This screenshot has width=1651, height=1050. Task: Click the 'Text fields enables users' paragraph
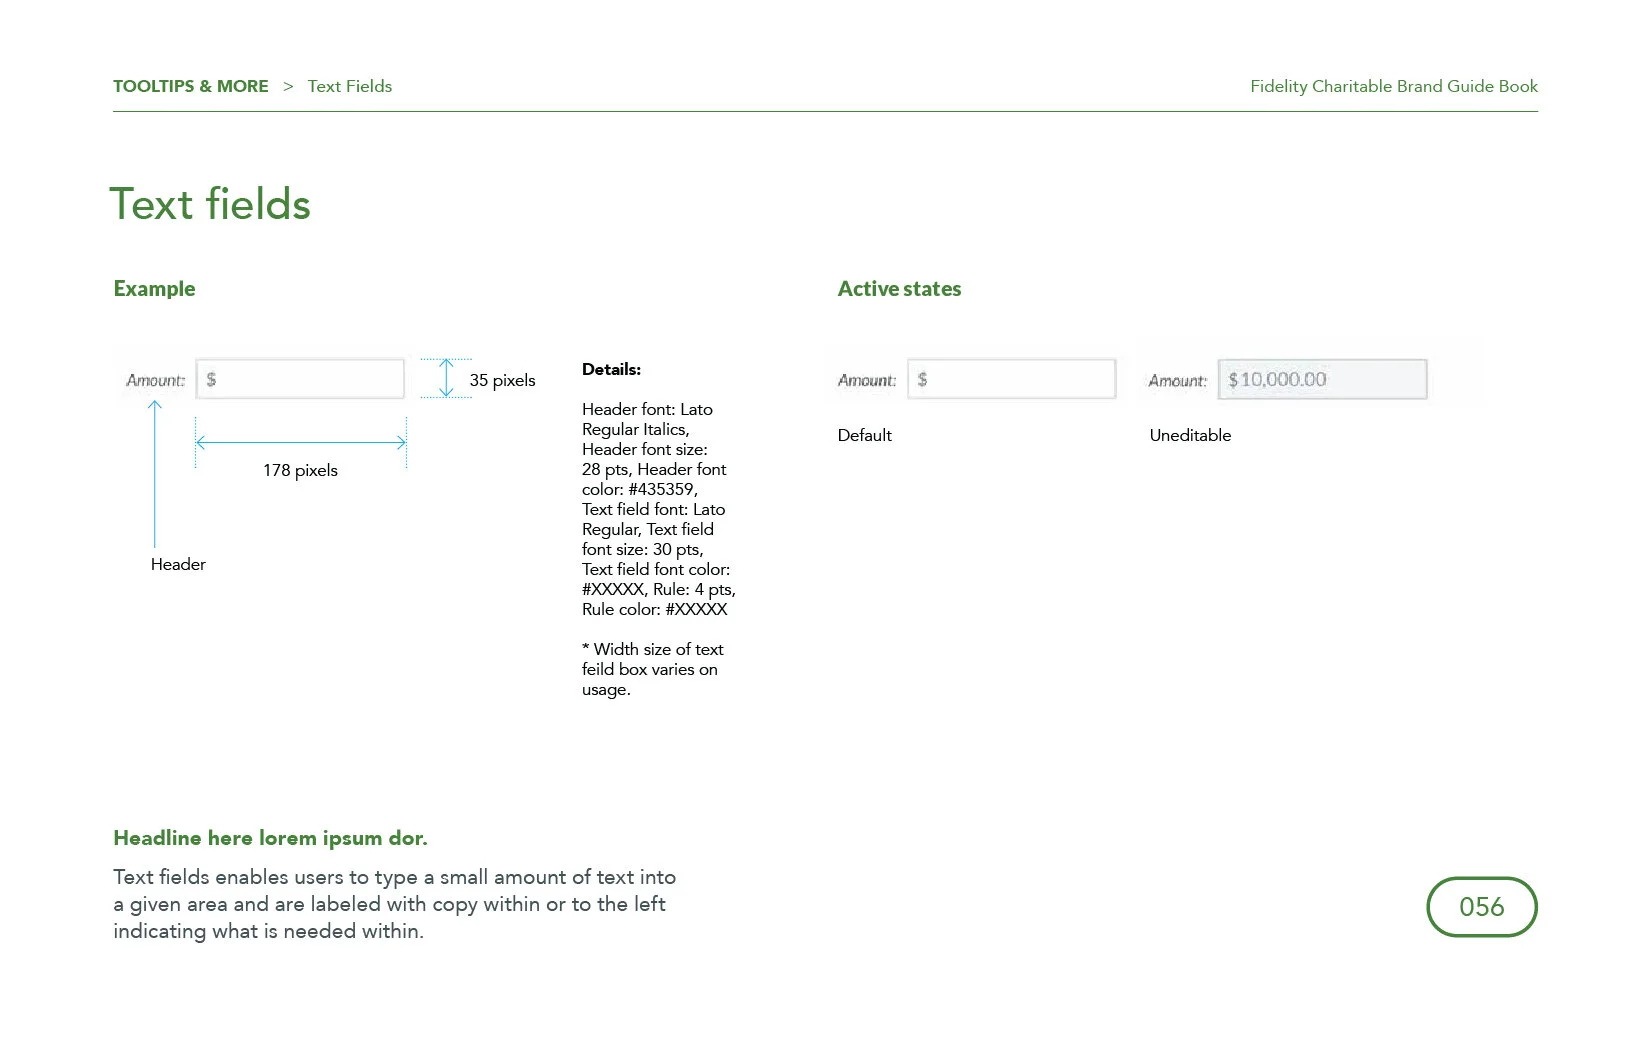tap(394, 904)
